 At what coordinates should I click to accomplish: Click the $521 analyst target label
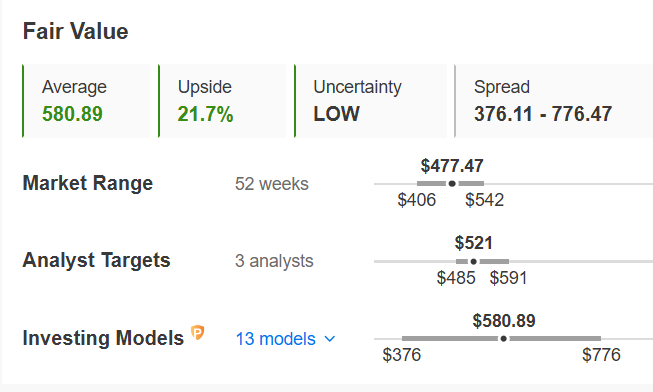click(x=474, y=243)
